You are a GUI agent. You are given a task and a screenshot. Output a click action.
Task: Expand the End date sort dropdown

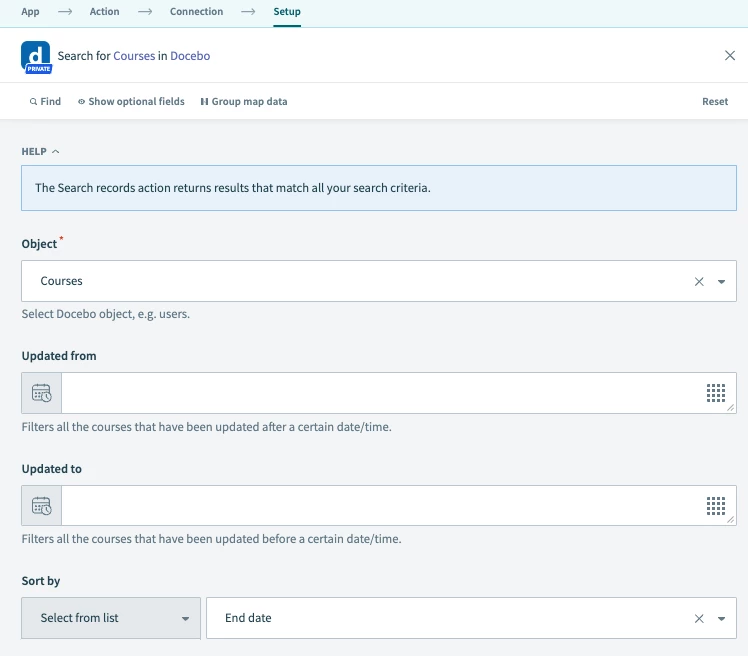tap(721, 619)
